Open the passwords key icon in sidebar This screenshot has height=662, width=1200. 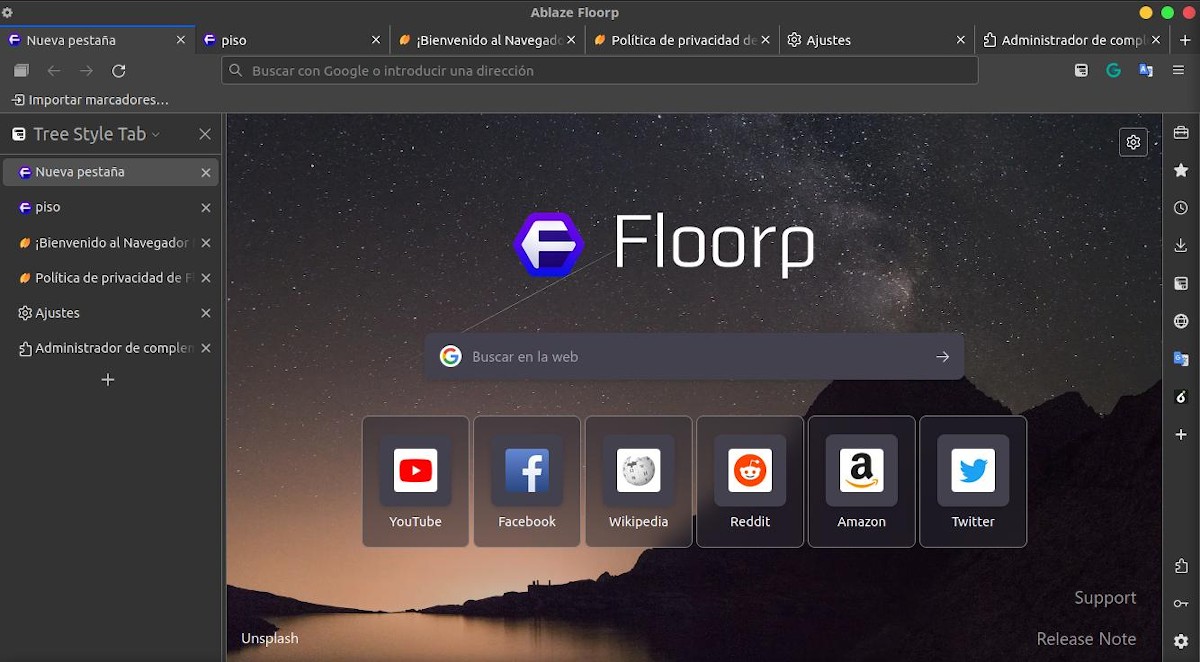1181,603
